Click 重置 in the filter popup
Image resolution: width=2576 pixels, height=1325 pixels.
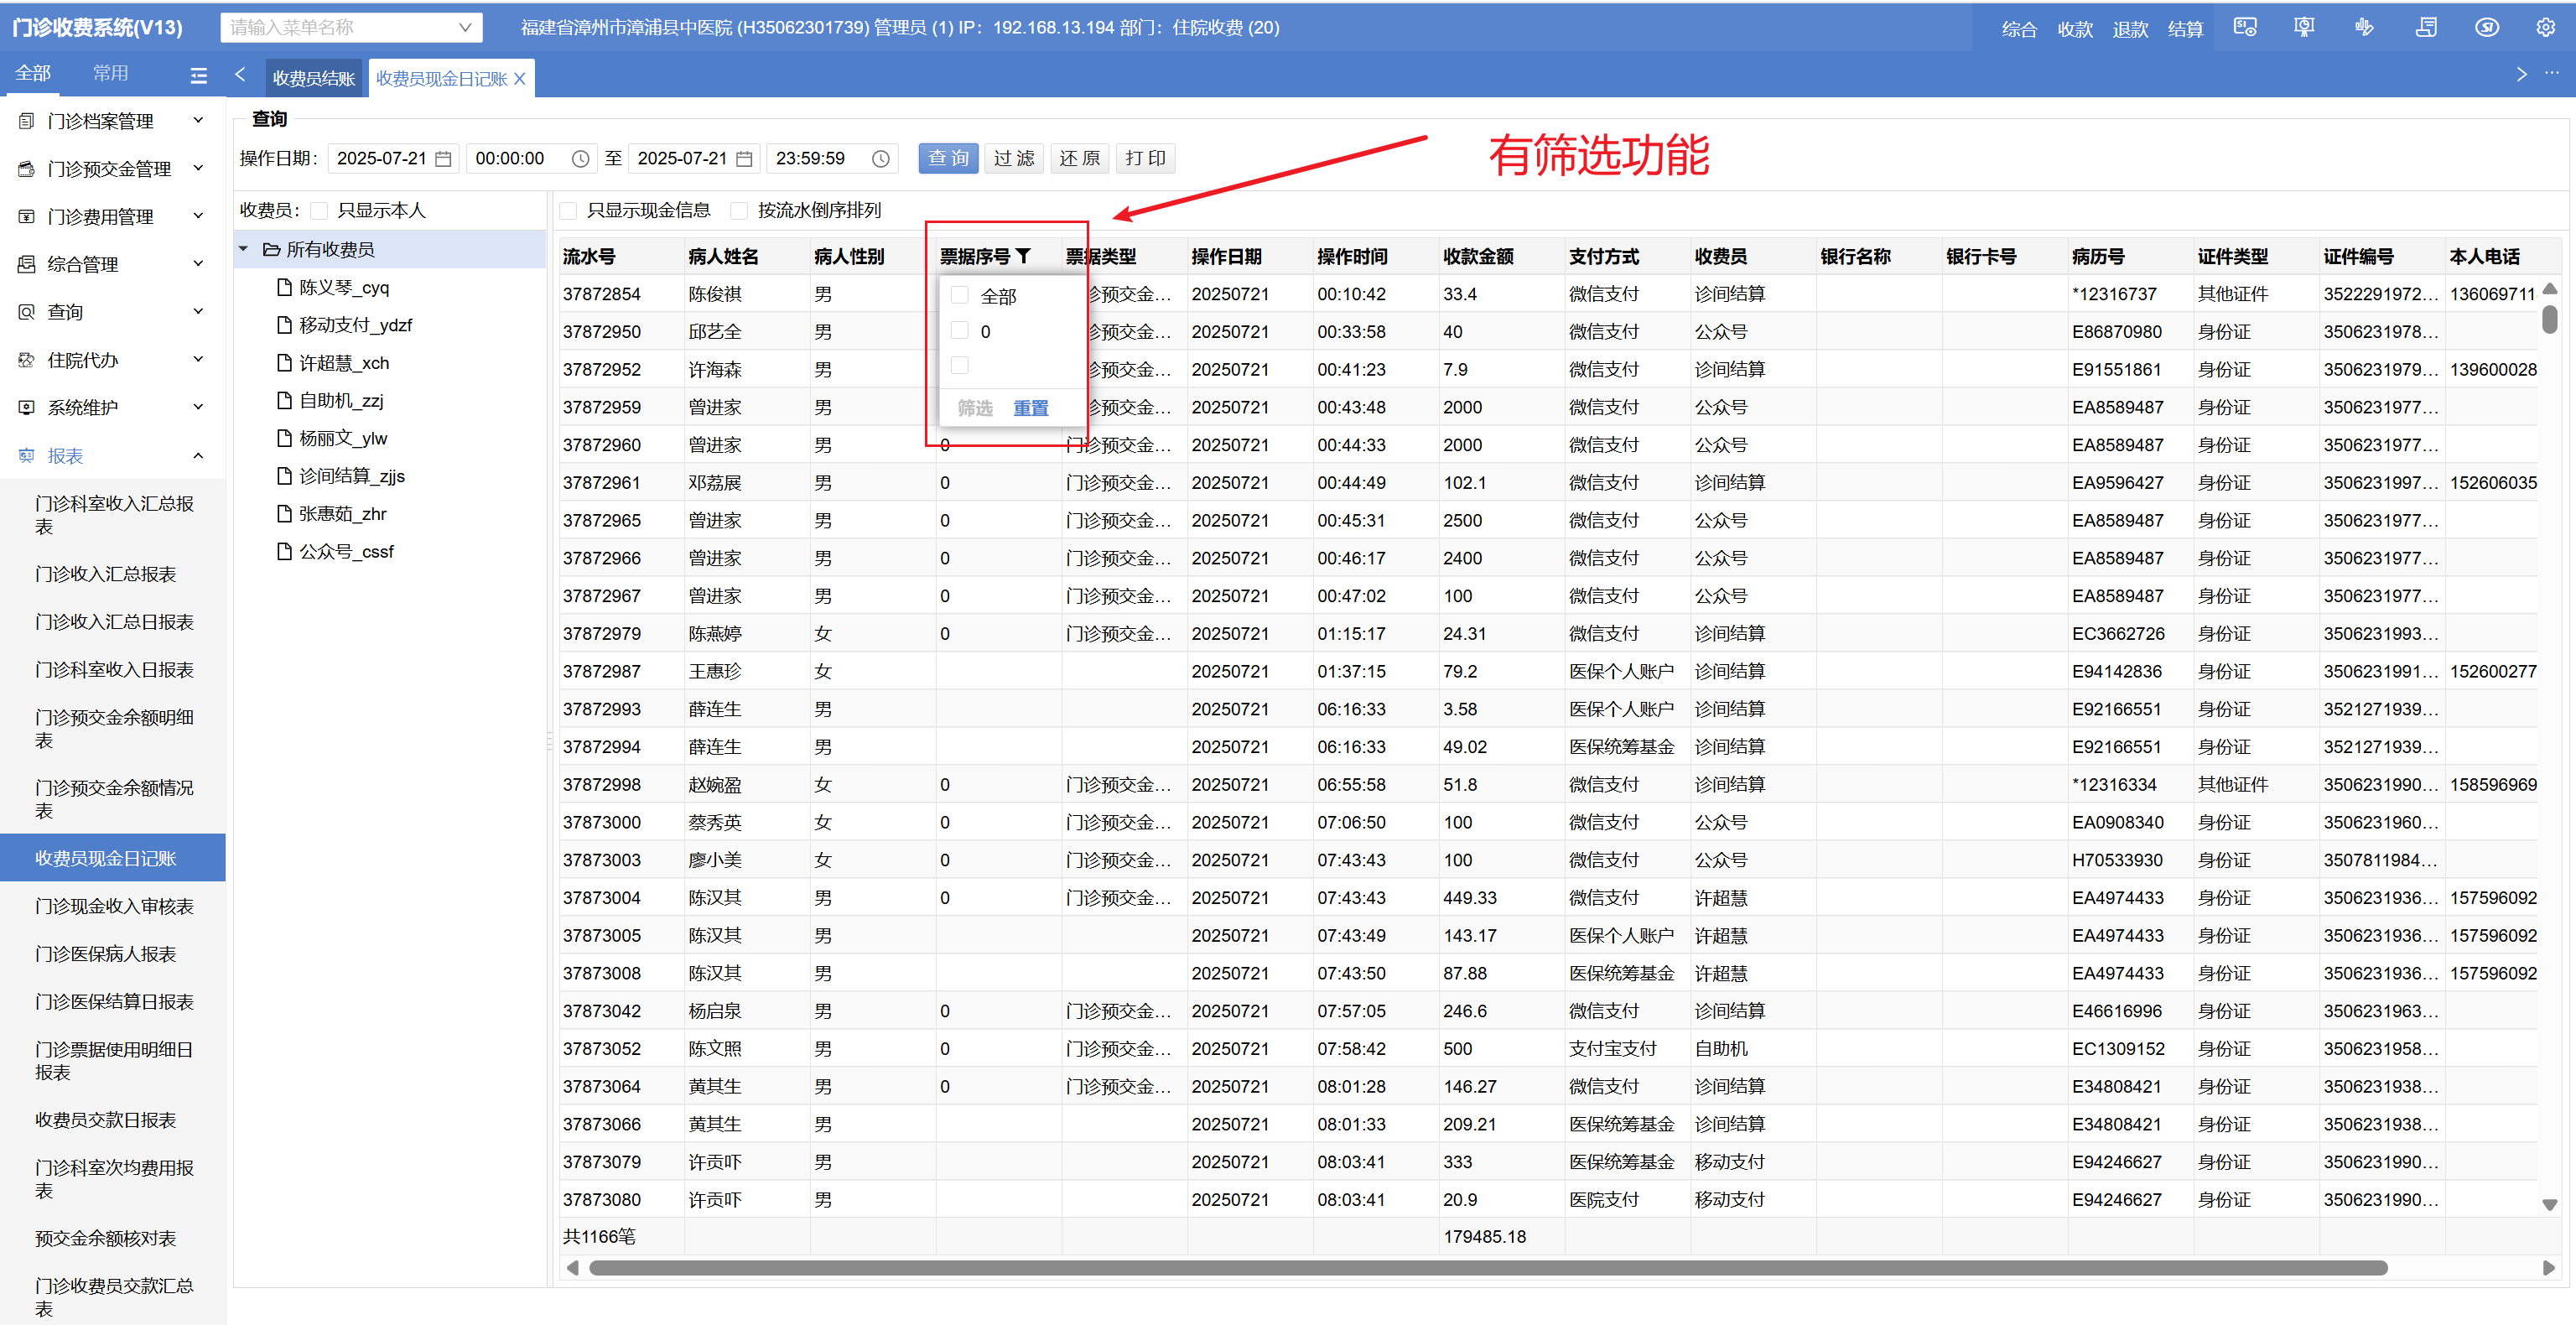[1030, 408]
